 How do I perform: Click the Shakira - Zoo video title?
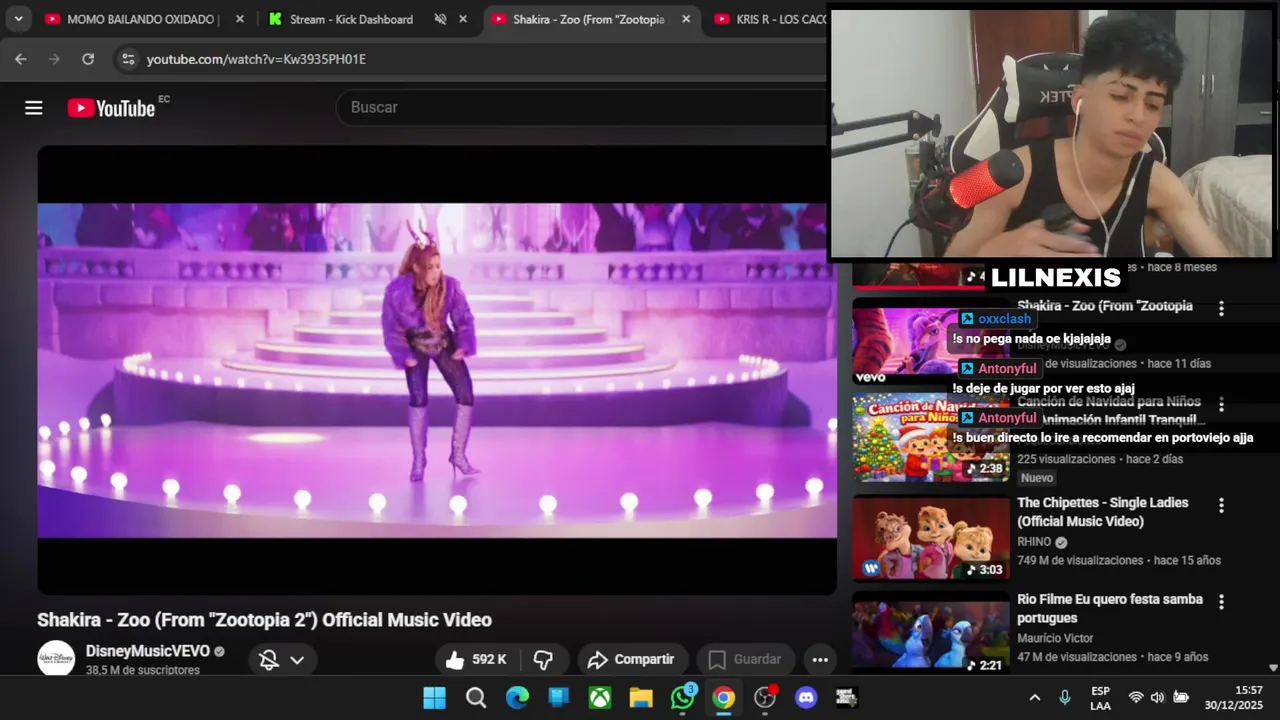(x=264, y=620)
